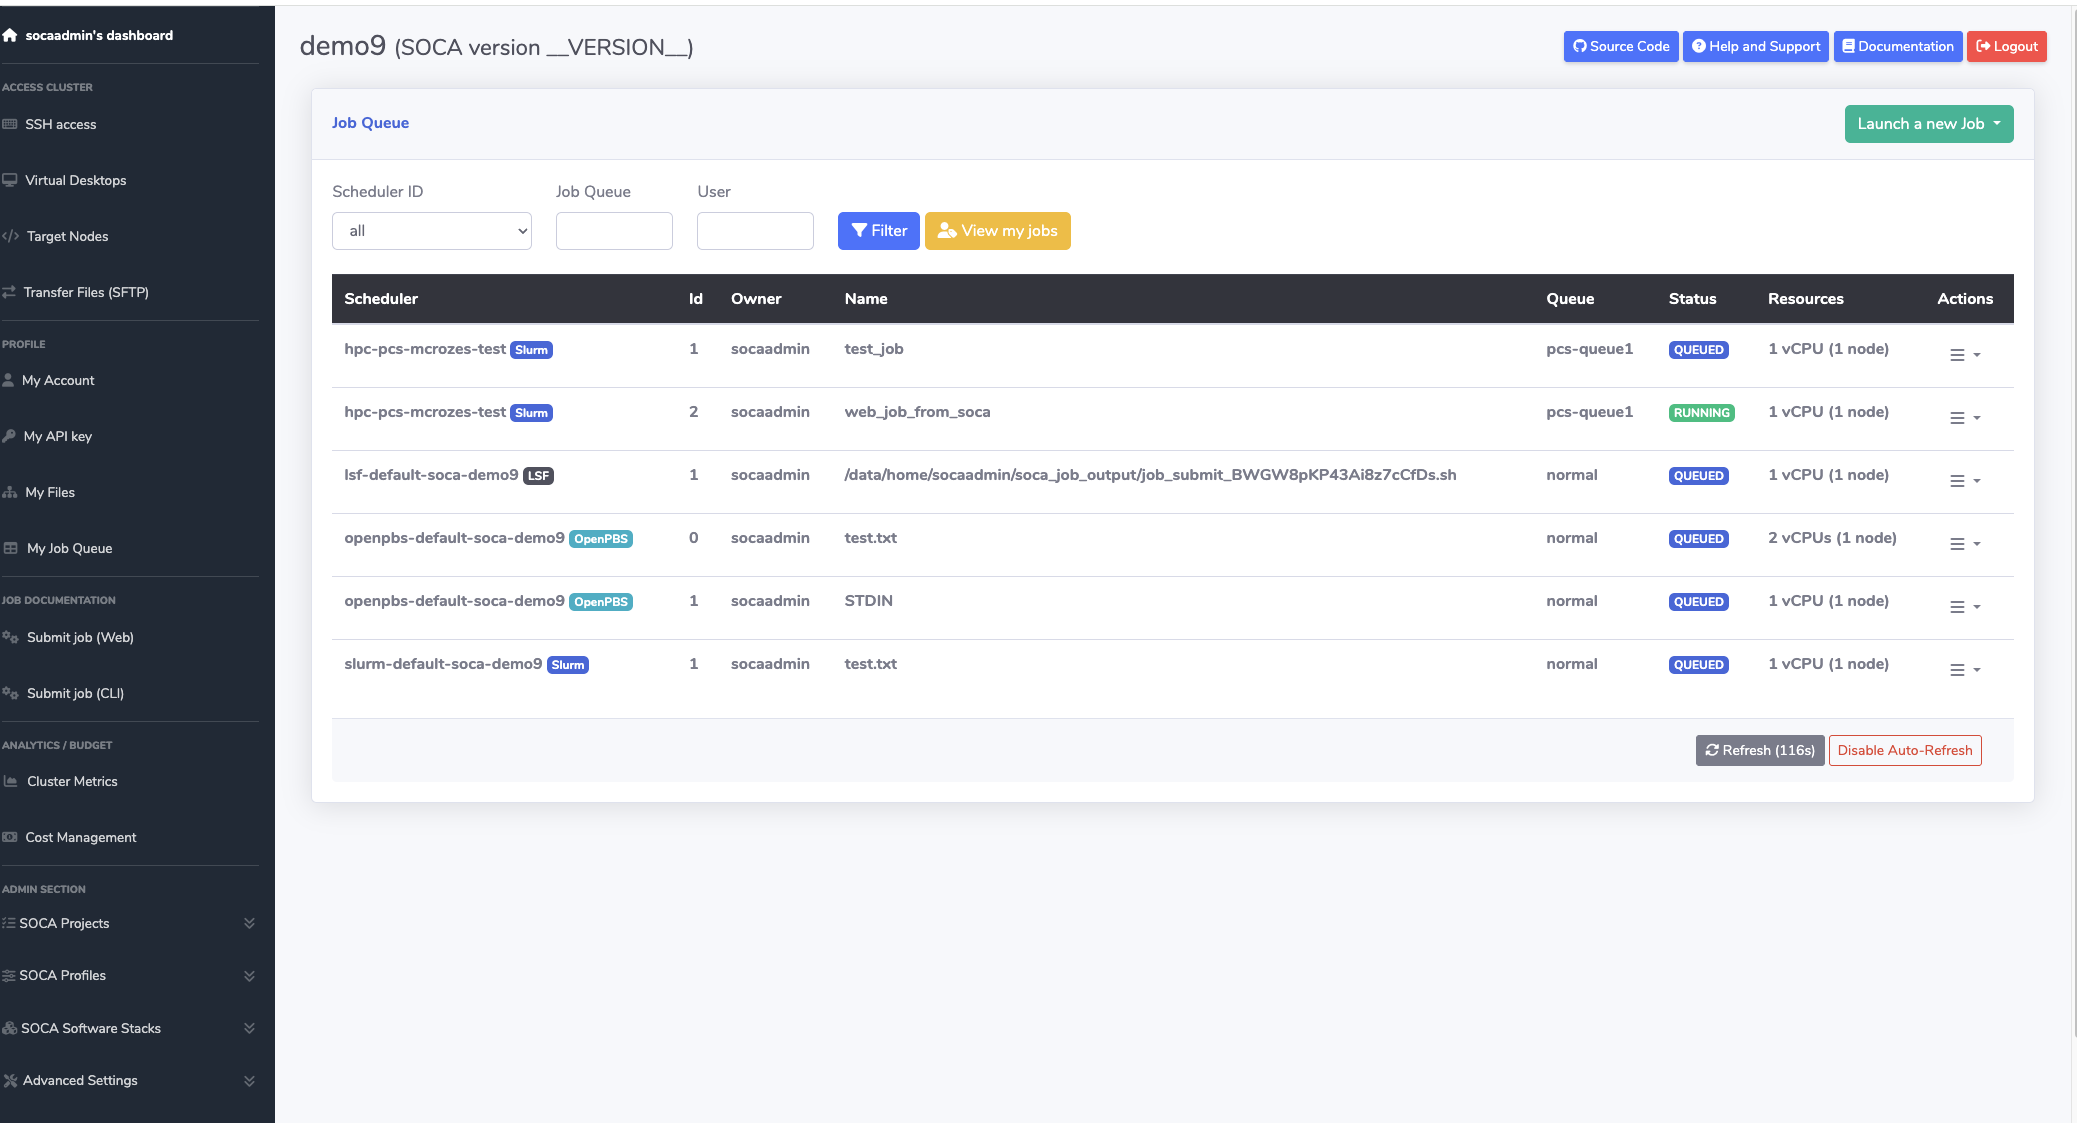The width and height of the screenshot is (2077, 1123).
Task: Click the SSH access keyboard icon
Action: point(10,124)
